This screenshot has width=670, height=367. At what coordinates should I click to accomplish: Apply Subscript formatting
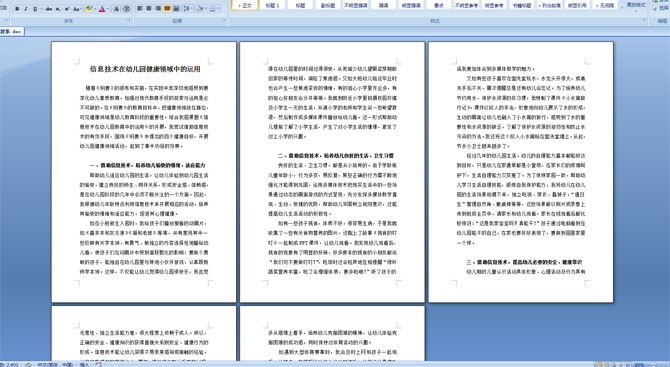pyautogui.click(x=58, y=9)
